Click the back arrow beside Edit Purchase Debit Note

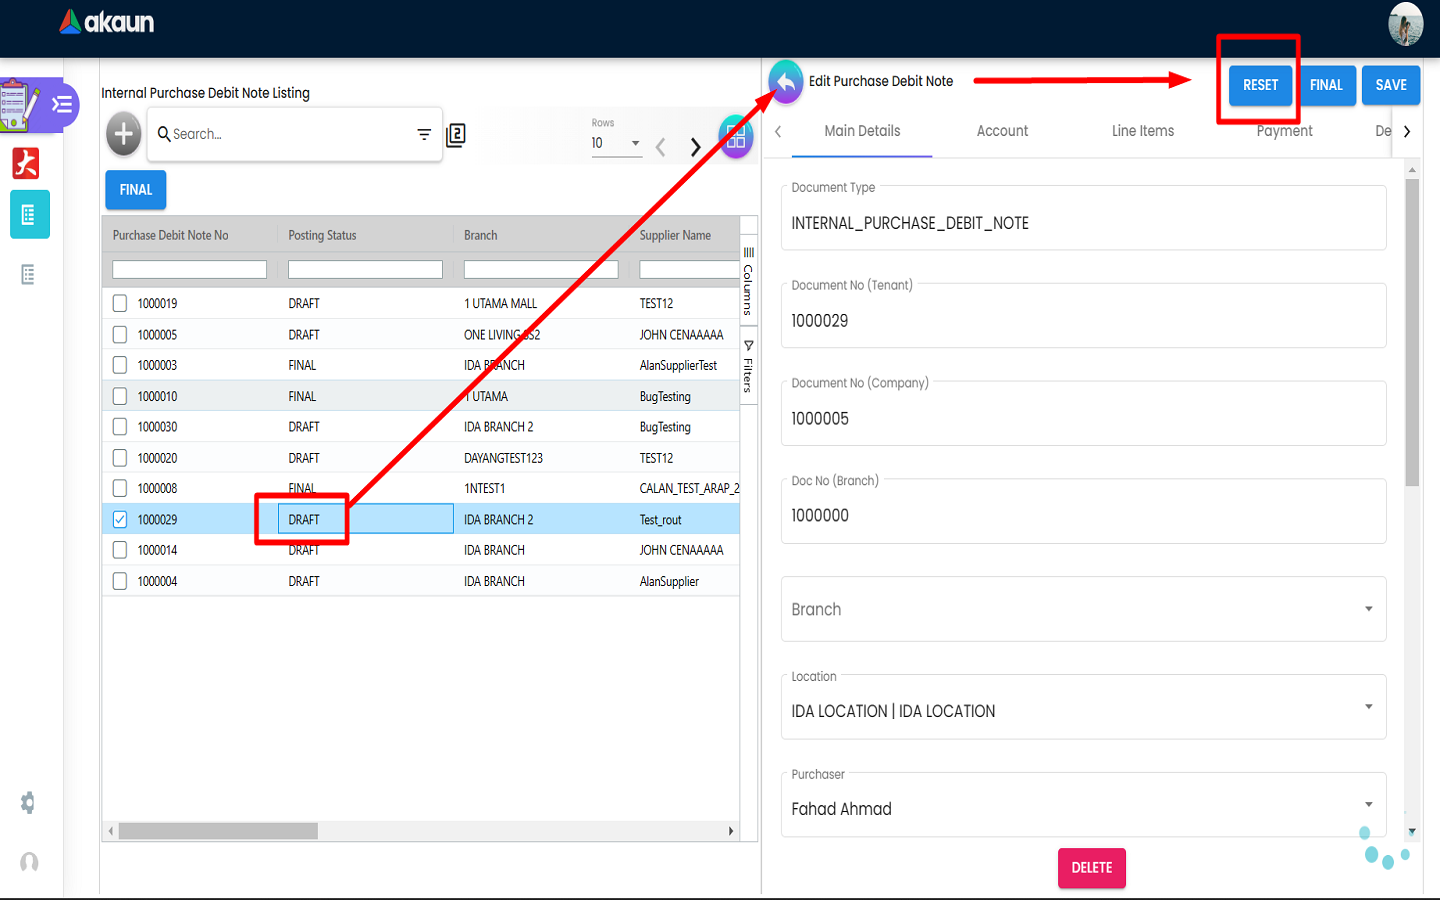[x=786, y=82]
